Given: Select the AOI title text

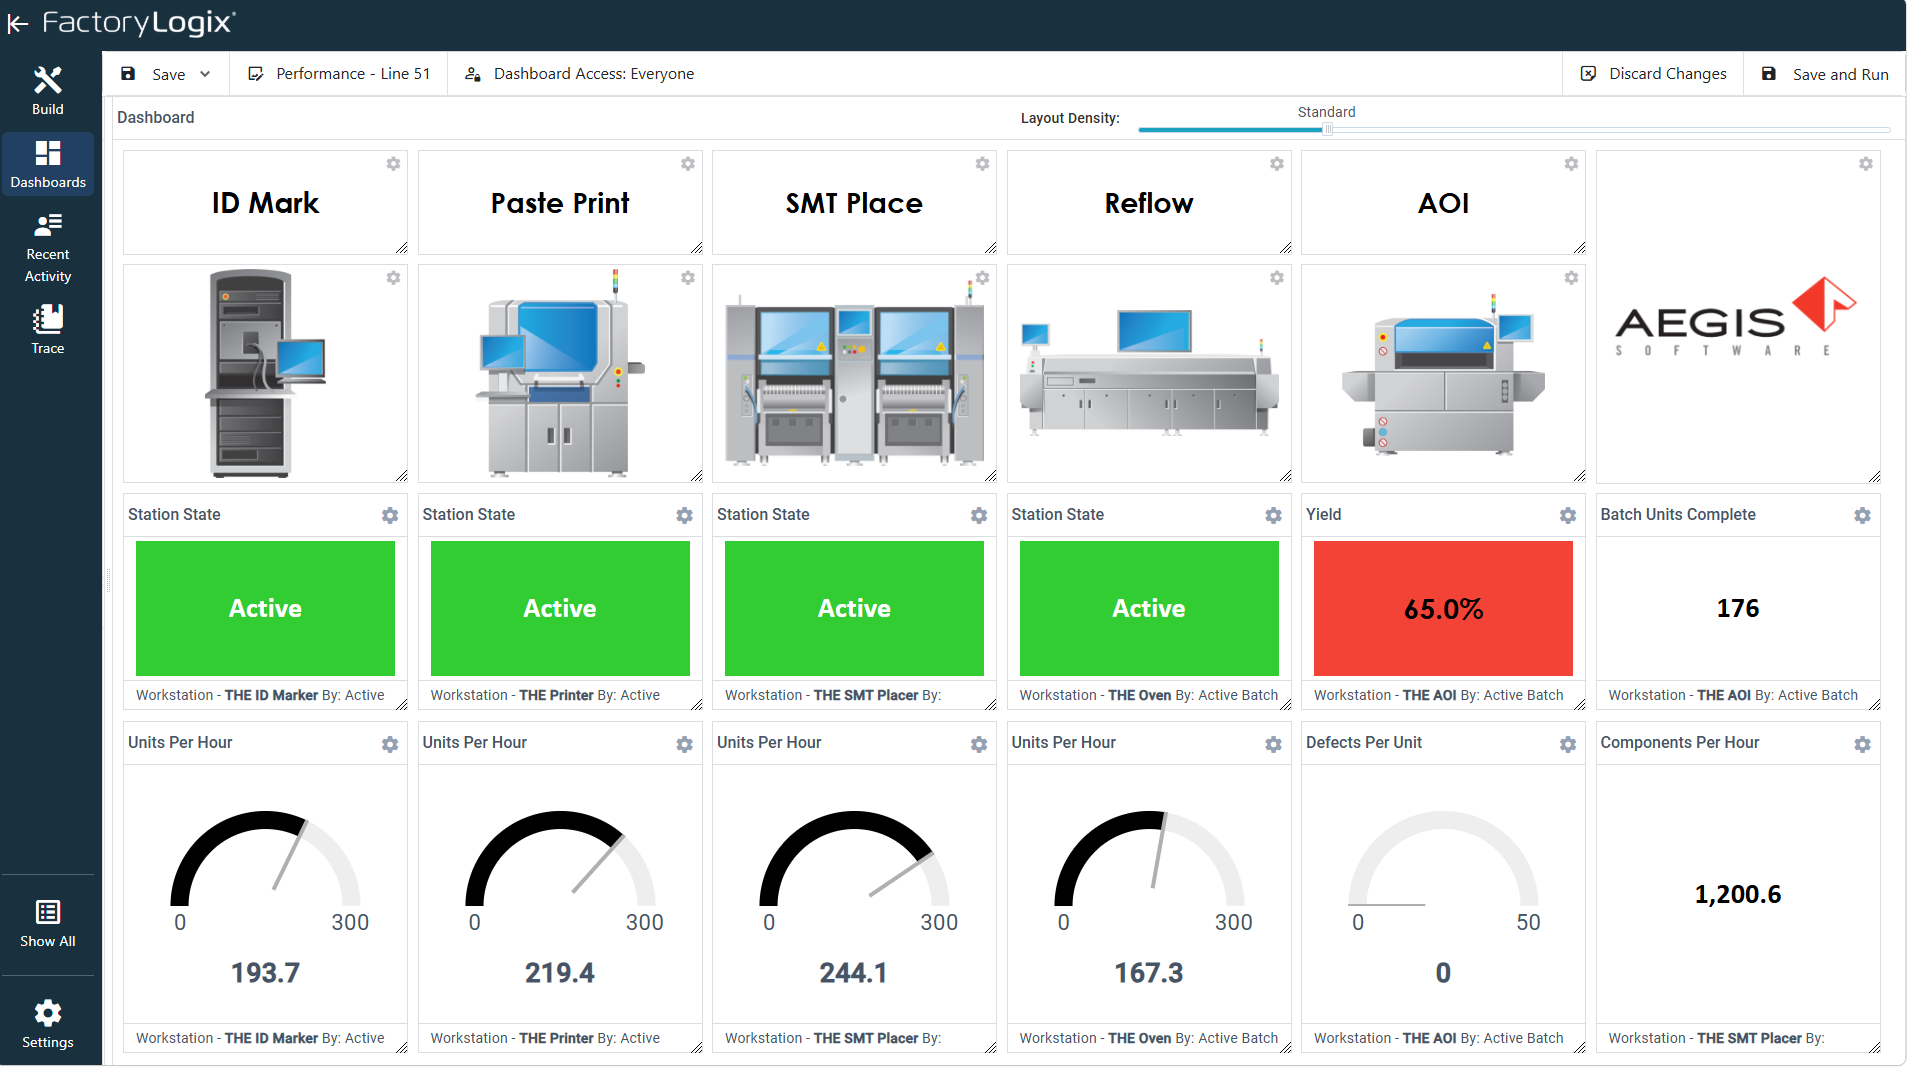Looking at the screenshot, I should click(1443, 203).
